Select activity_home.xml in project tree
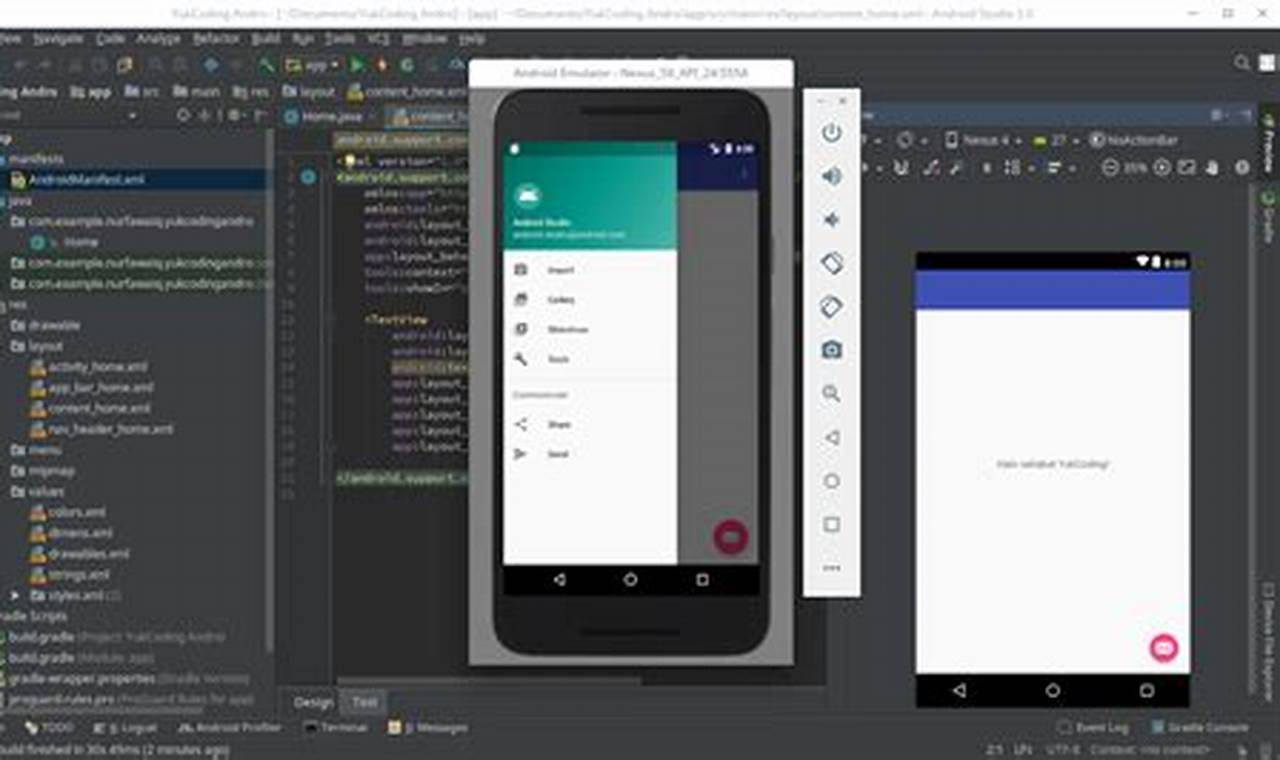 point(97,366)
